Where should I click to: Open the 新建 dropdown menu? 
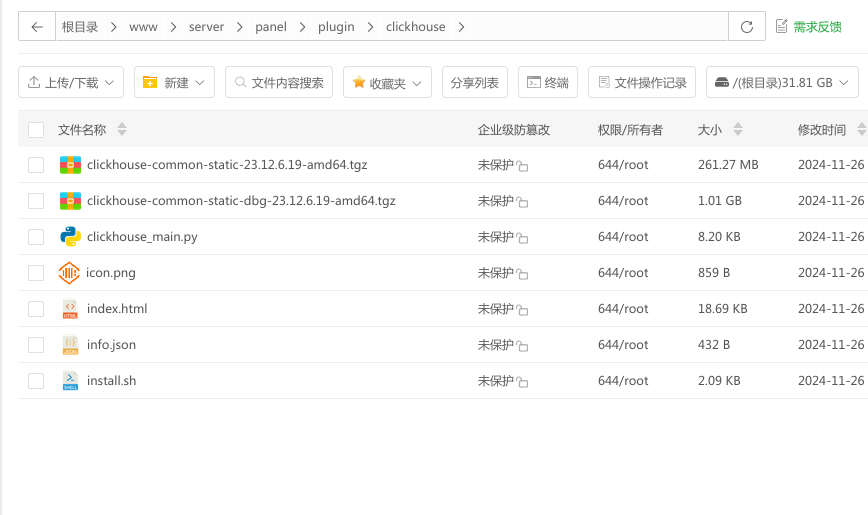174,83
